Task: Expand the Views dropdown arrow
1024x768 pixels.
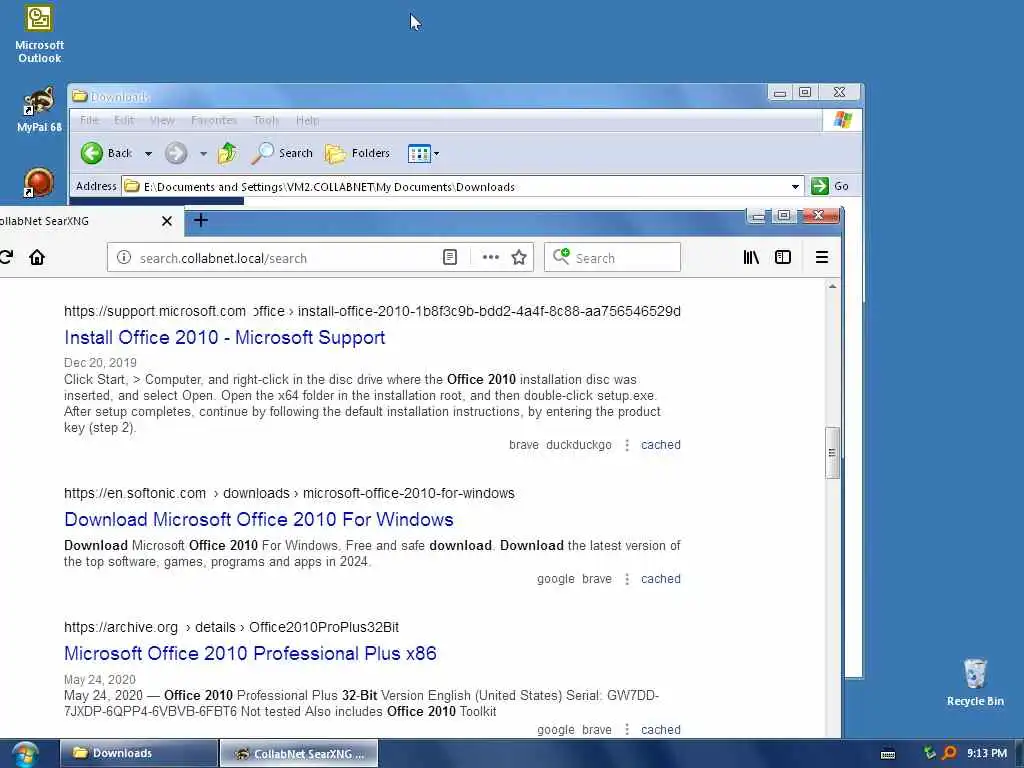Action: click(437, 154)
